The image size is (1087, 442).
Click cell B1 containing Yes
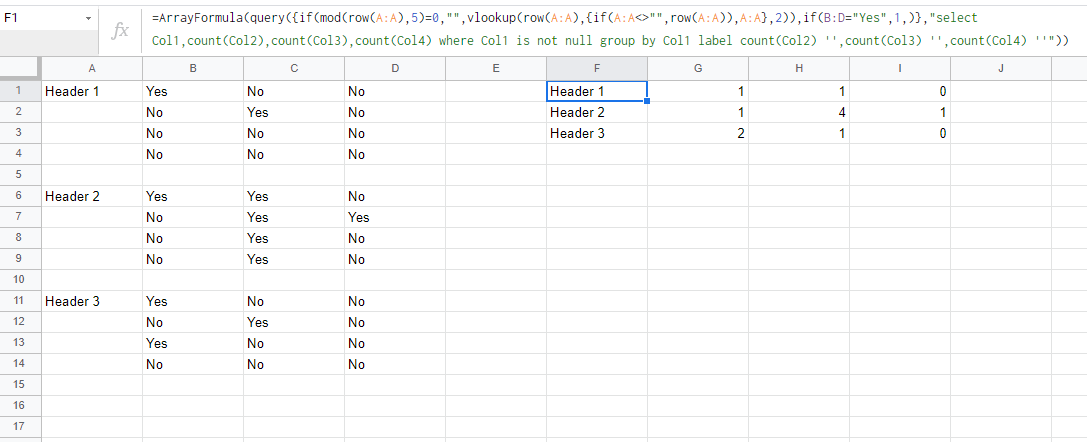[193, 91]
